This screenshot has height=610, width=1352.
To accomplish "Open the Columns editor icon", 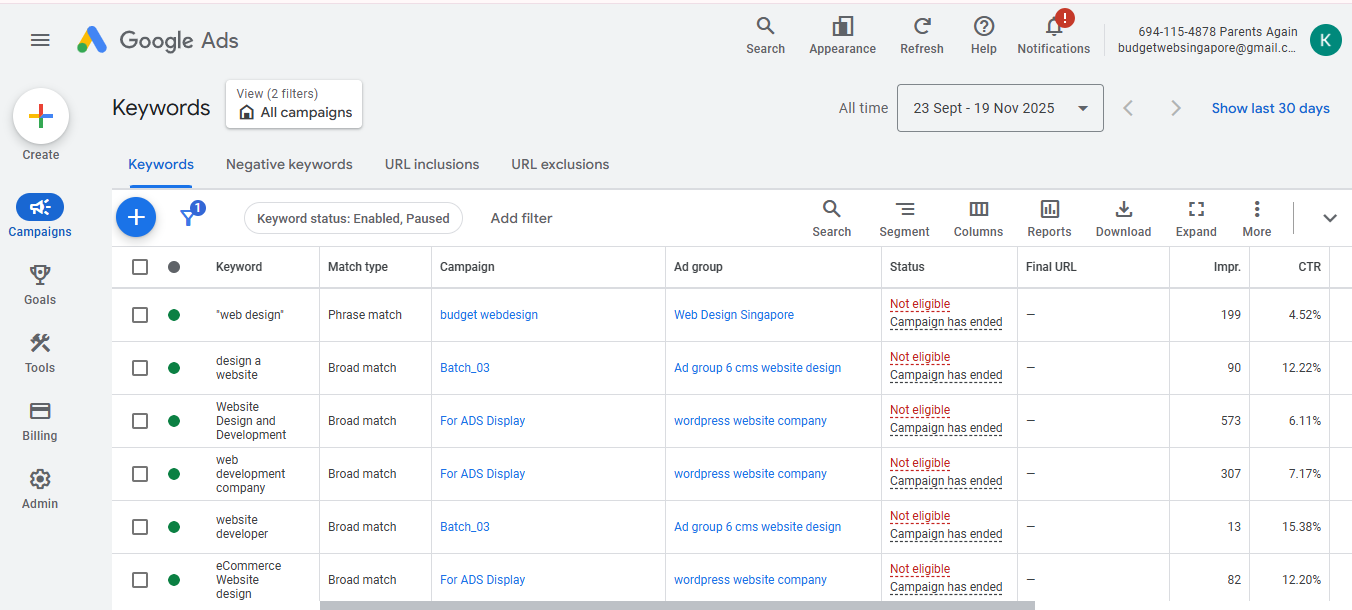I will point(978,210).
